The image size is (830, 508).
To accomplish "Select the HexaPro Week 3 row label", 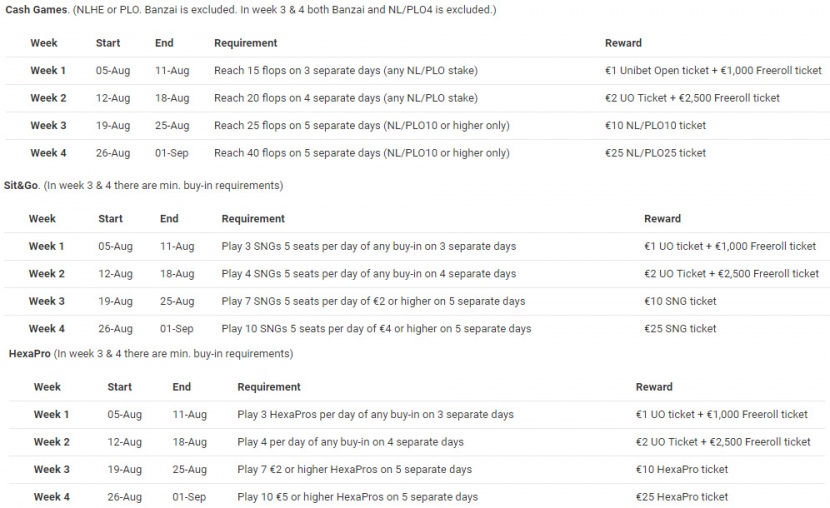I will coord(51,469).
